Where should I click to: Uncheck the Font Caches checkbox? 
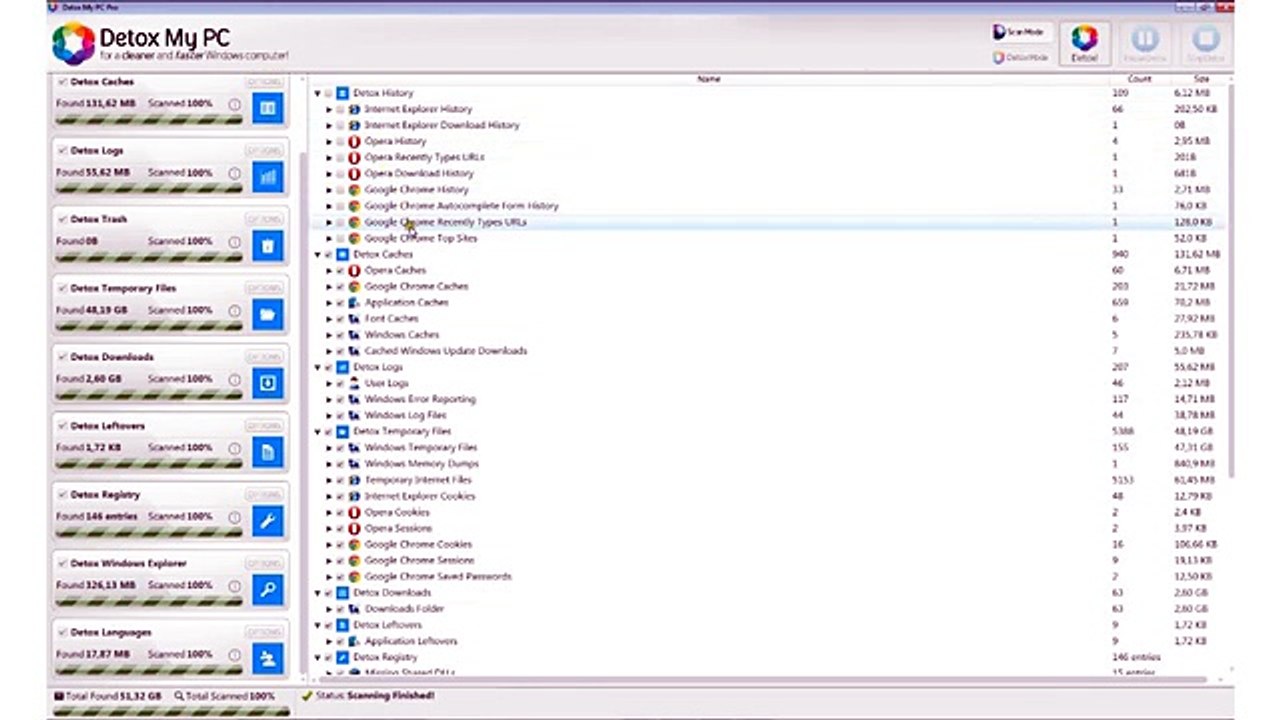[x=340, y=318]
